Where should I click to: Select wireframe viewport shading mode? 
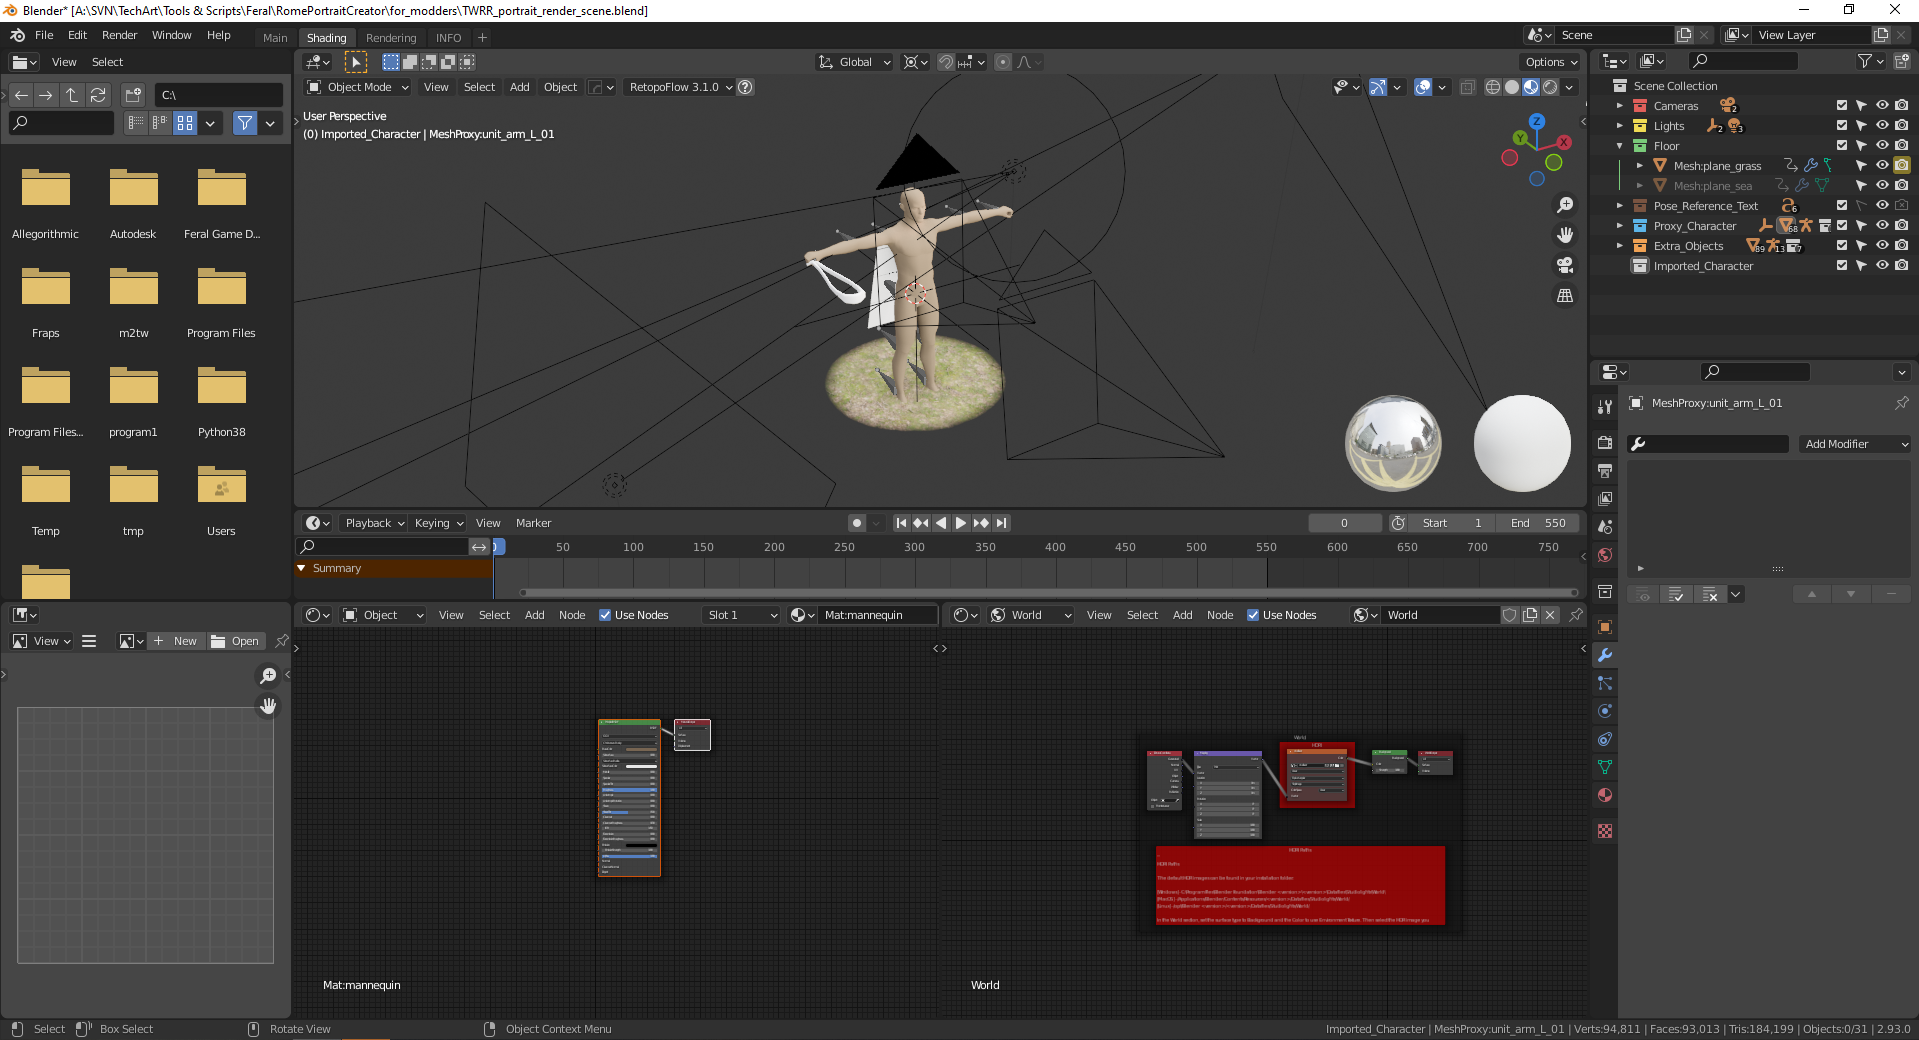[1493, 87]
